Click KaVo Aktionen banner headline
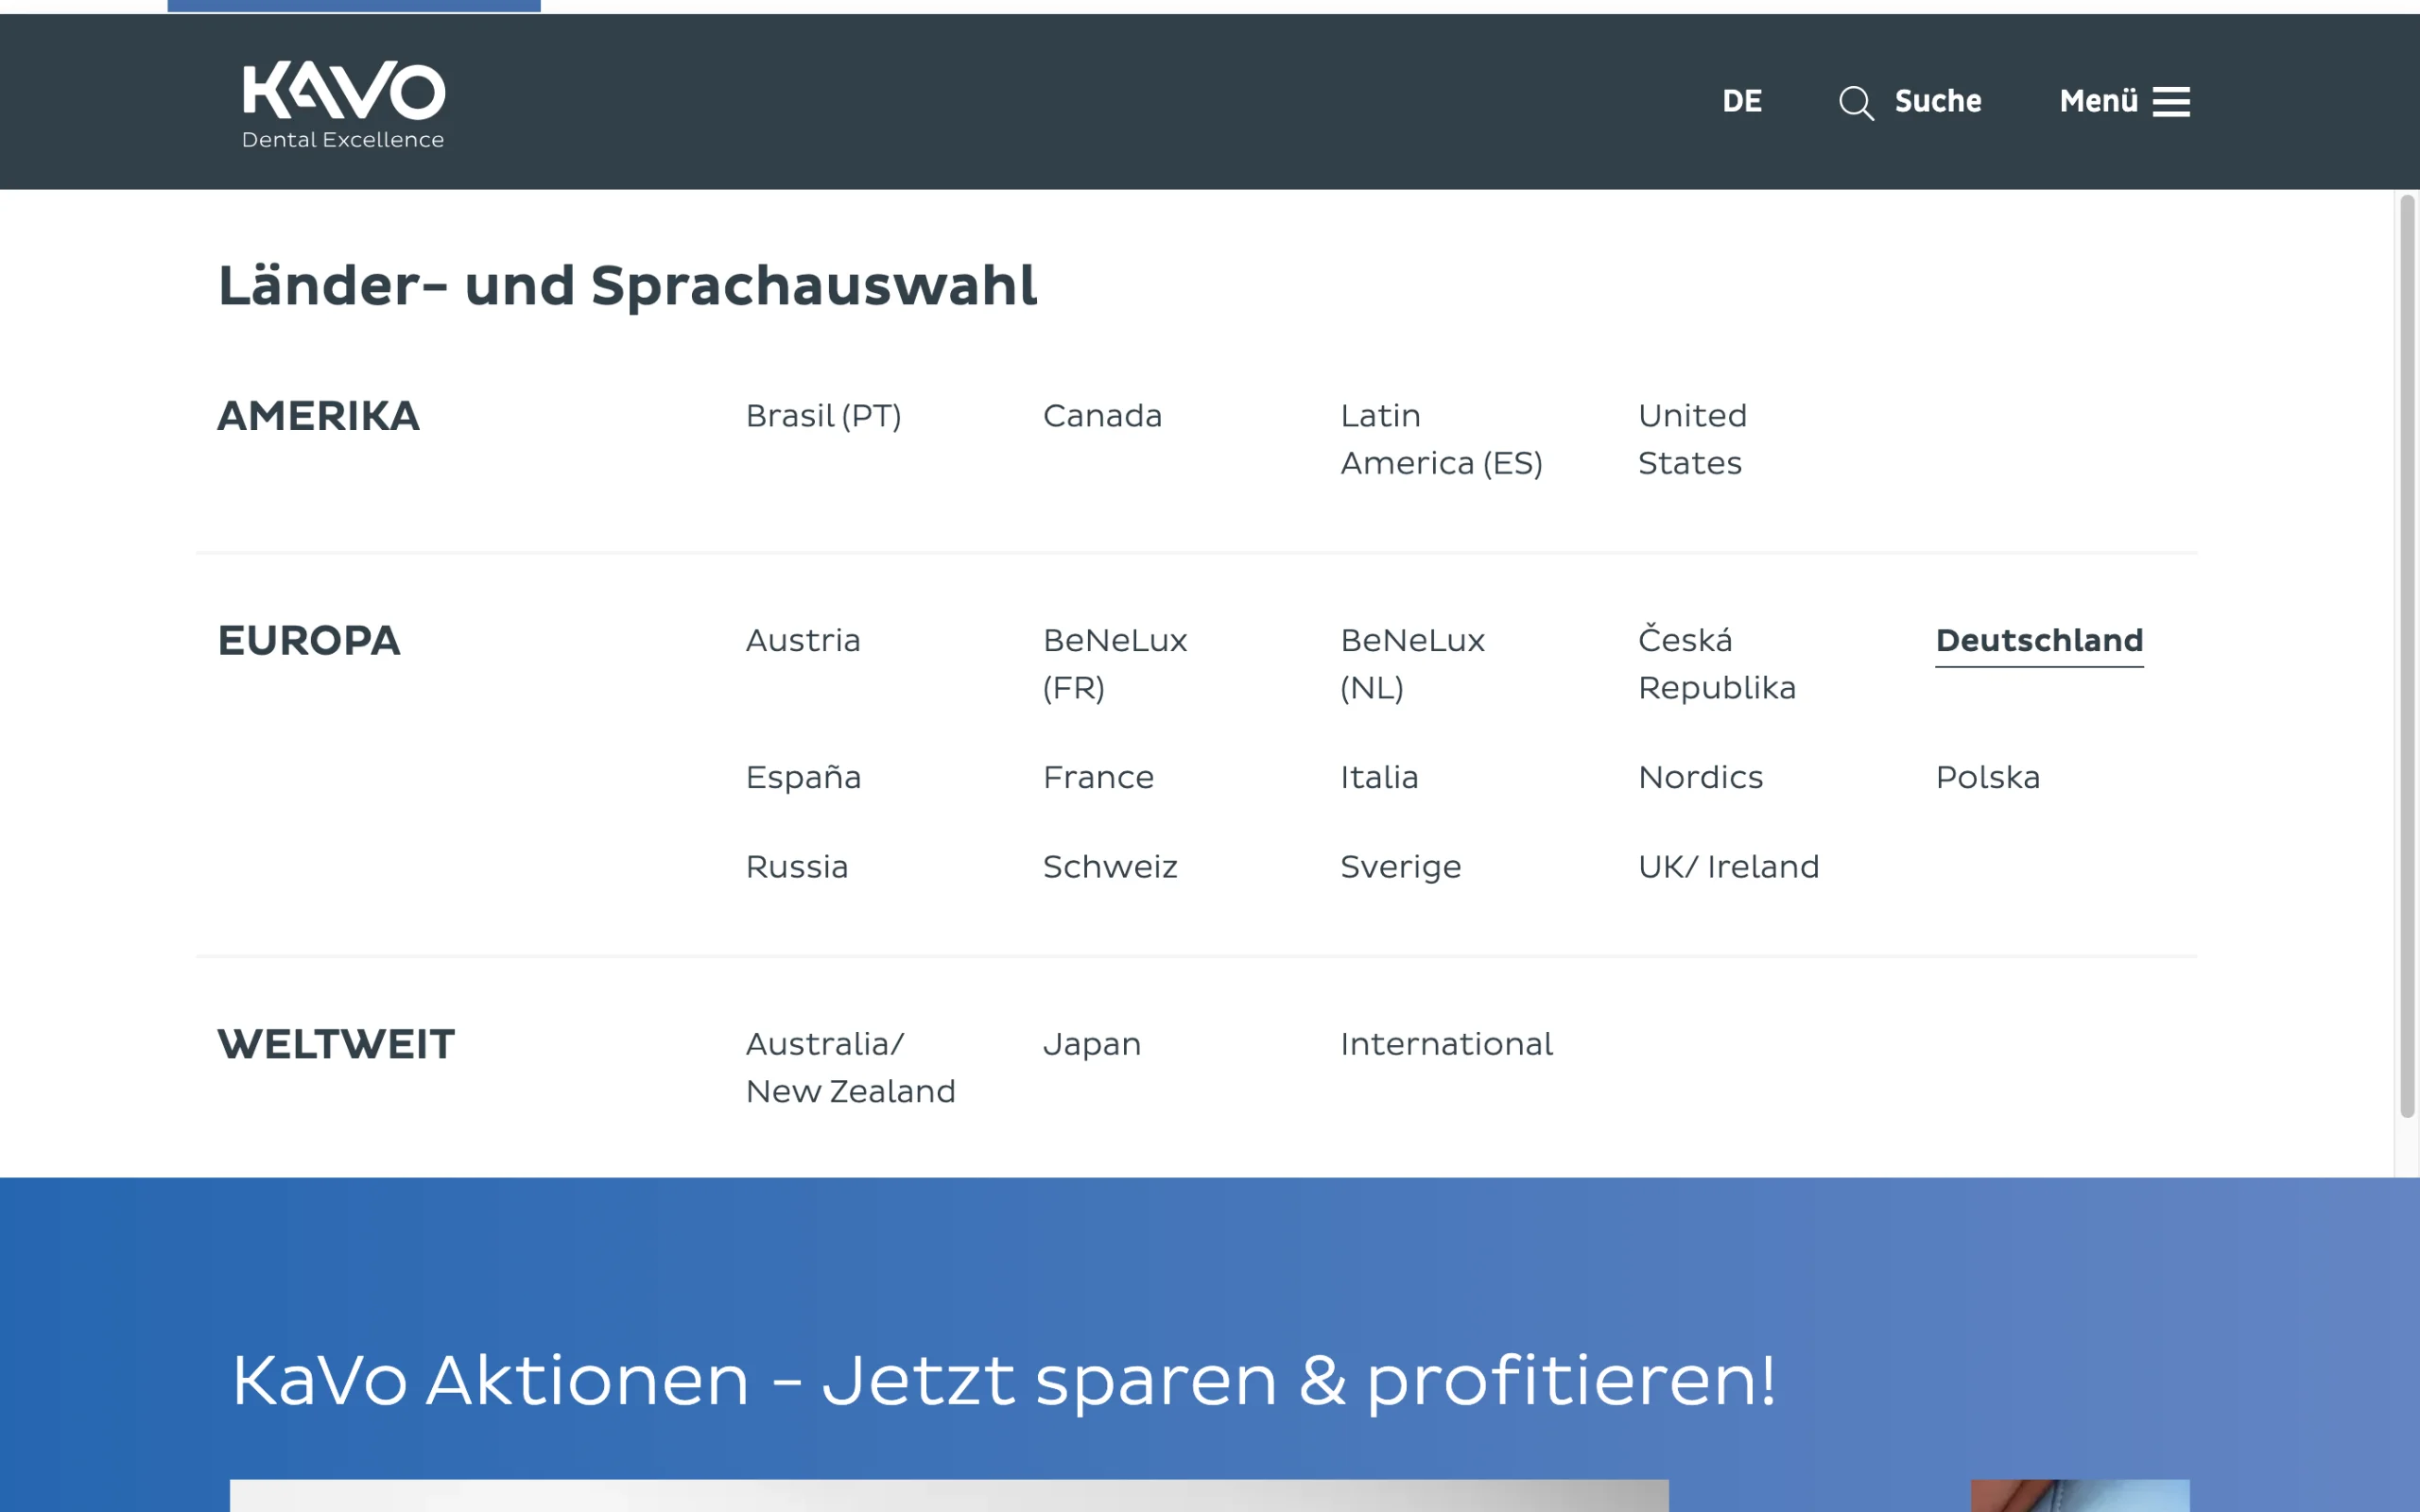Viewport: 2420px width, 1512px height. click(x=1003, y=1382)
